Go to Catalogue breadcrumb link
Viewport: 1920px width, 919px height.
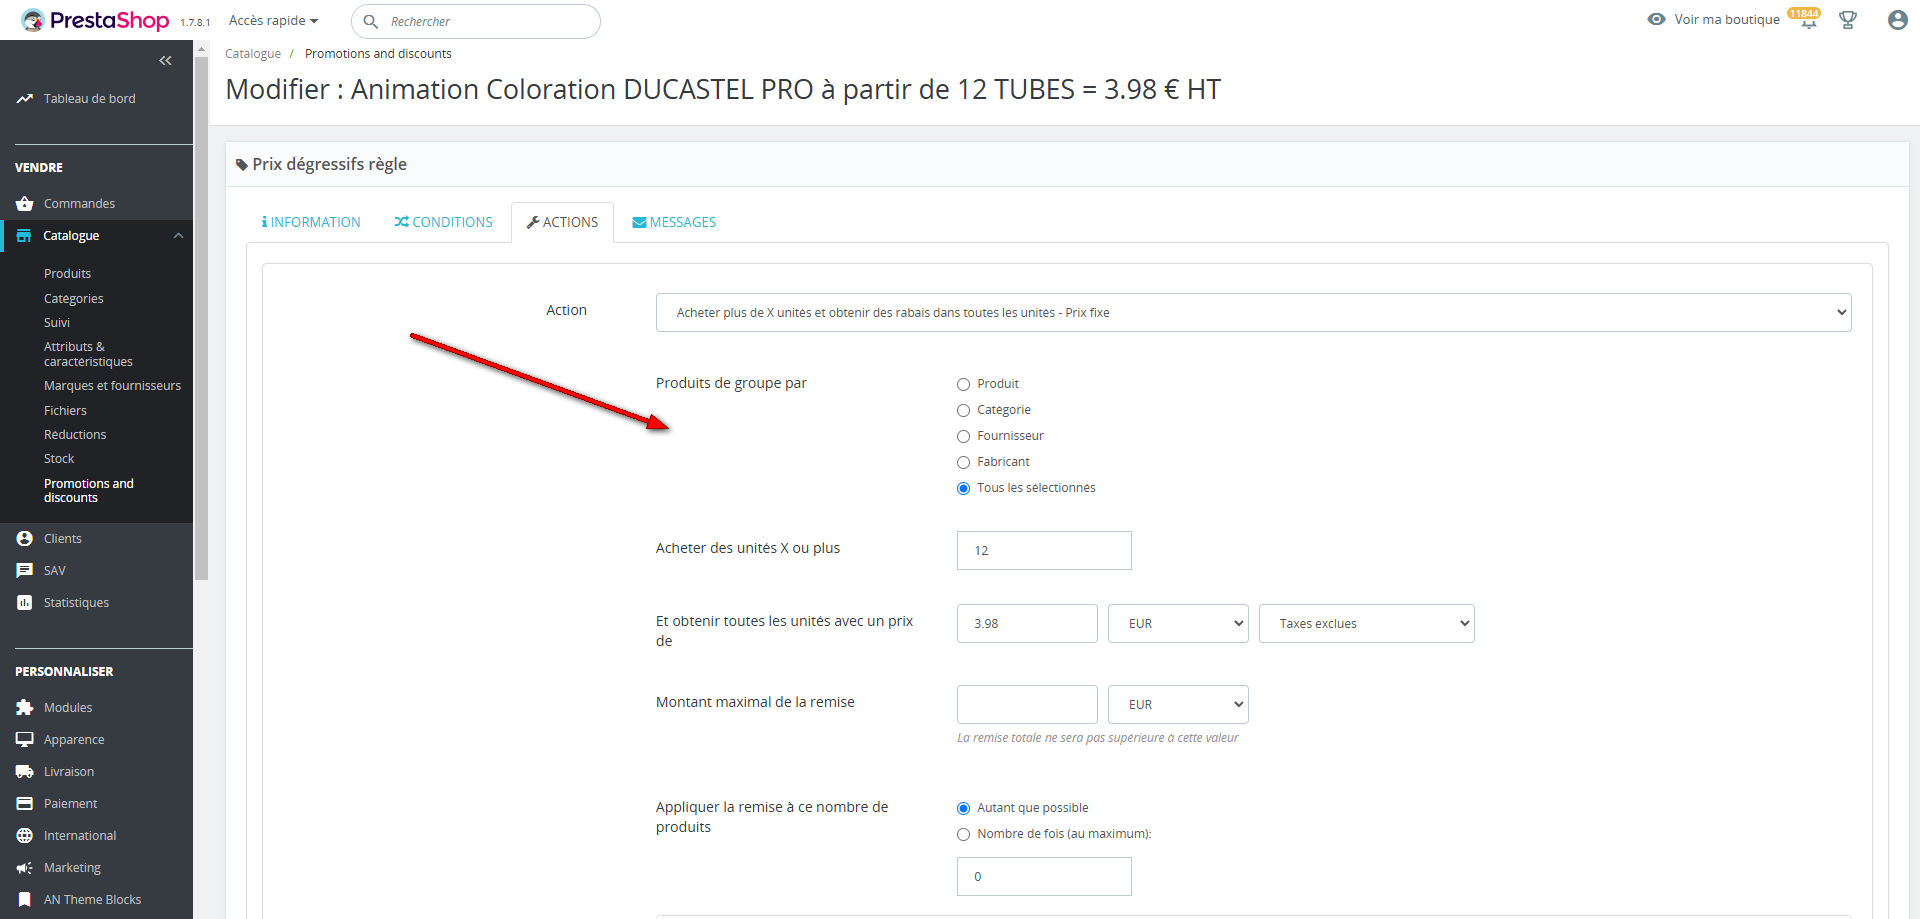point(253,54)
